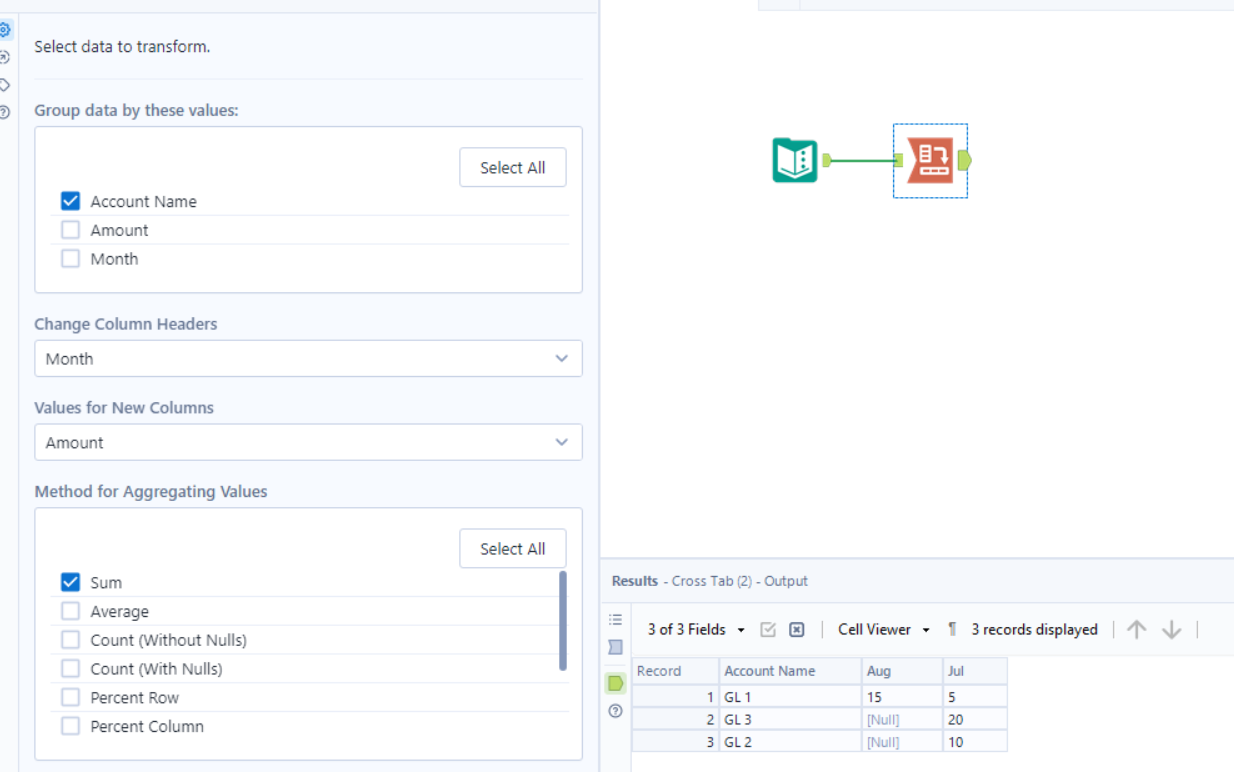Click Select All for grouping values
Image resolution: width=1234 pixels, height=772 pixels.
click(512, 167)
